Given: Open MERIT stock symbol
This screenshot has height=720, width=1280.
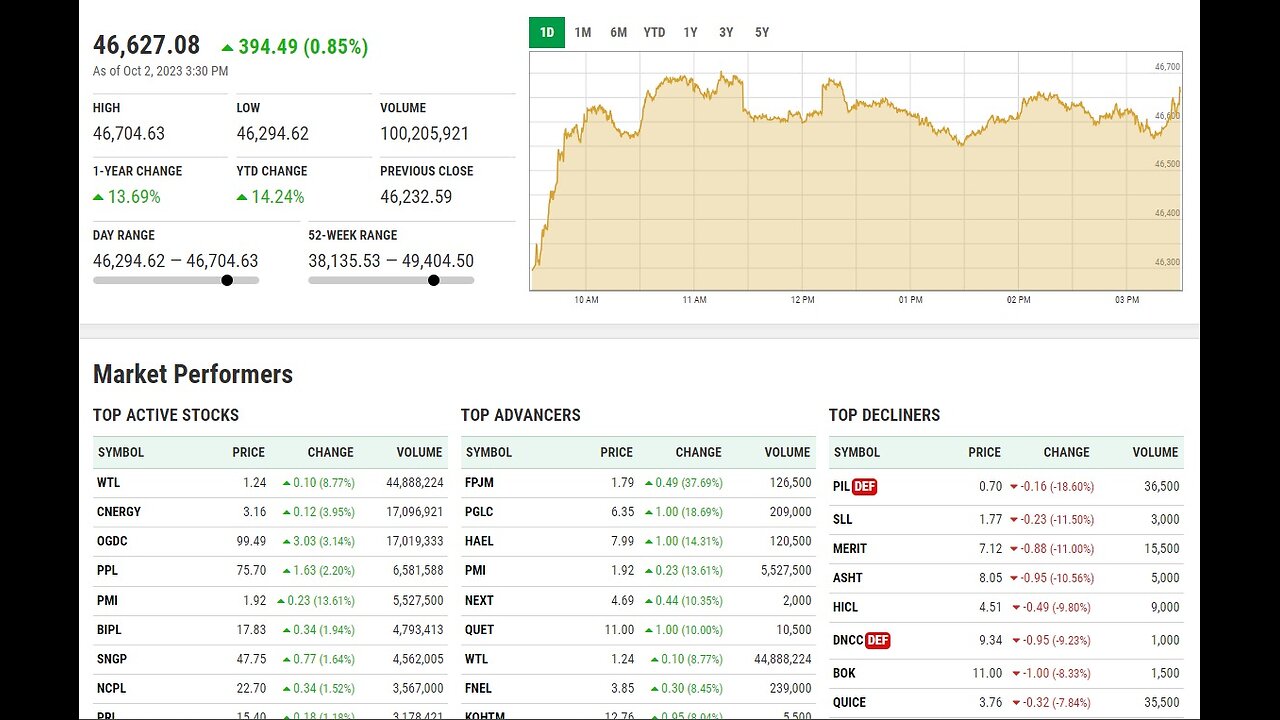Looking at the screenshot, I should [850, 548].
